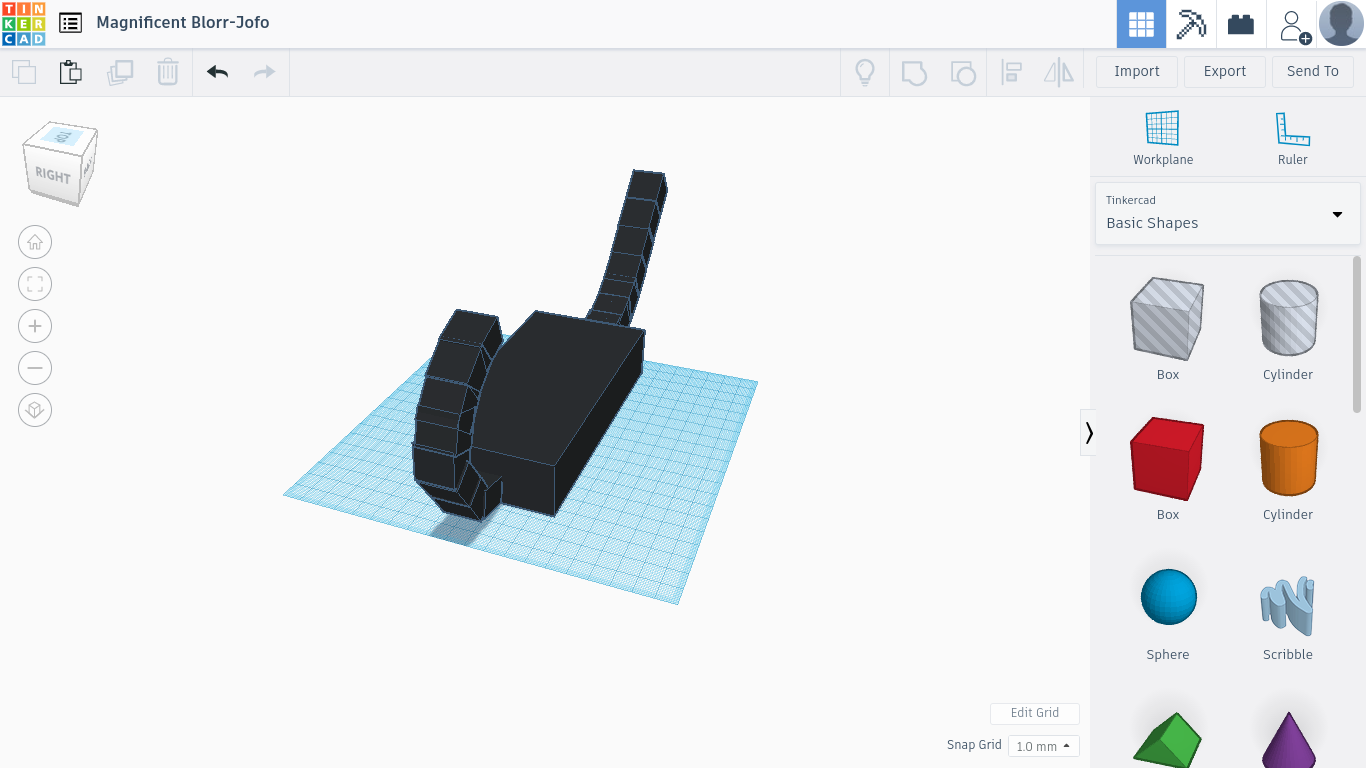Click the Tinkercad logo
1366x768 pixels.
click(23, 23)
